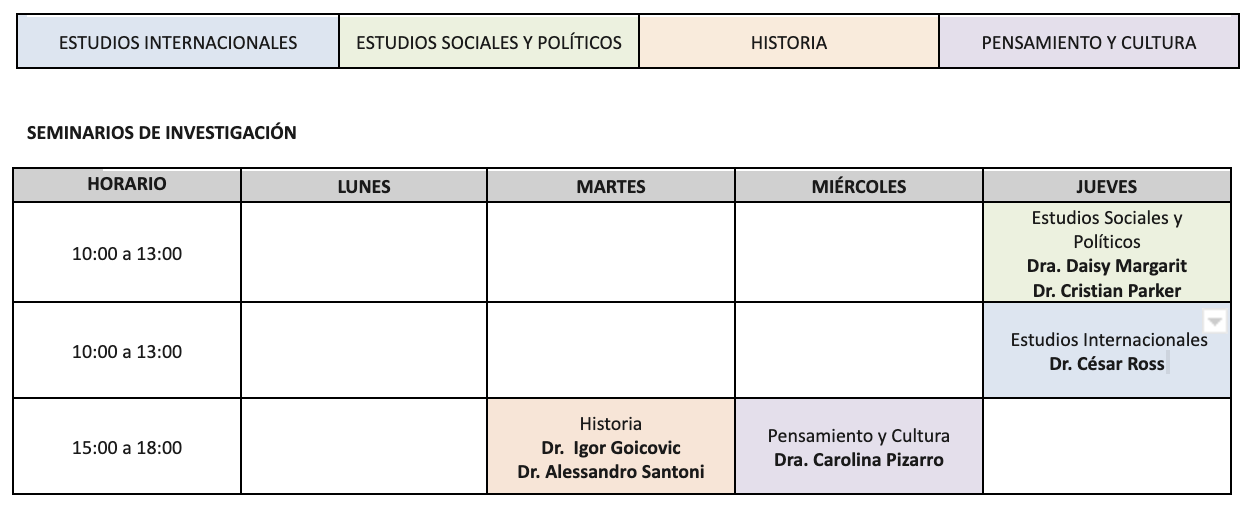The width and height of the screenshot is (1254, 516).
Task: Click Dra. Daisy Margarit in Thursday cell
Action: (x=1107, y=267)
